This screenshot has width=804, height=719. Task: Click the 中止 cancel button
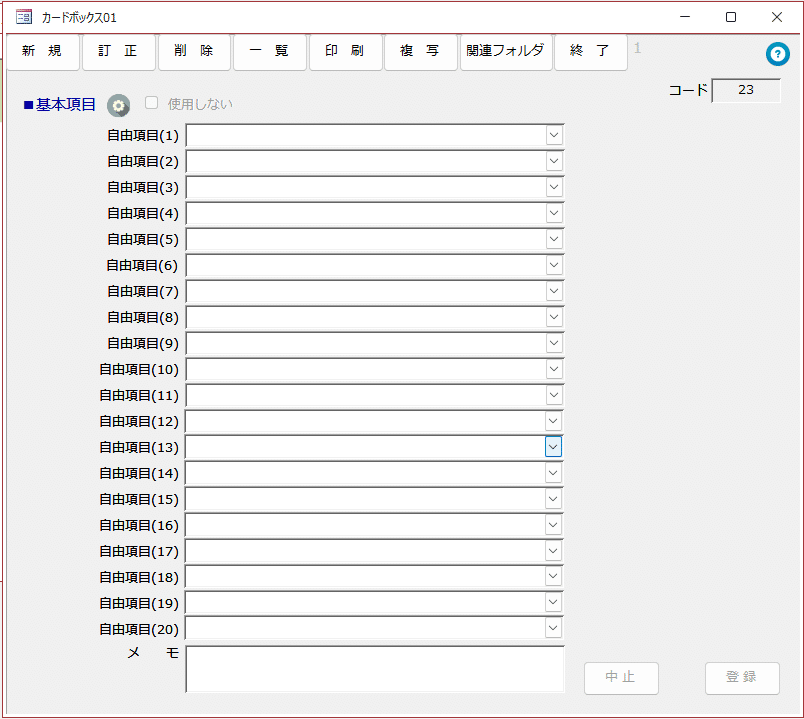(621, 677)
